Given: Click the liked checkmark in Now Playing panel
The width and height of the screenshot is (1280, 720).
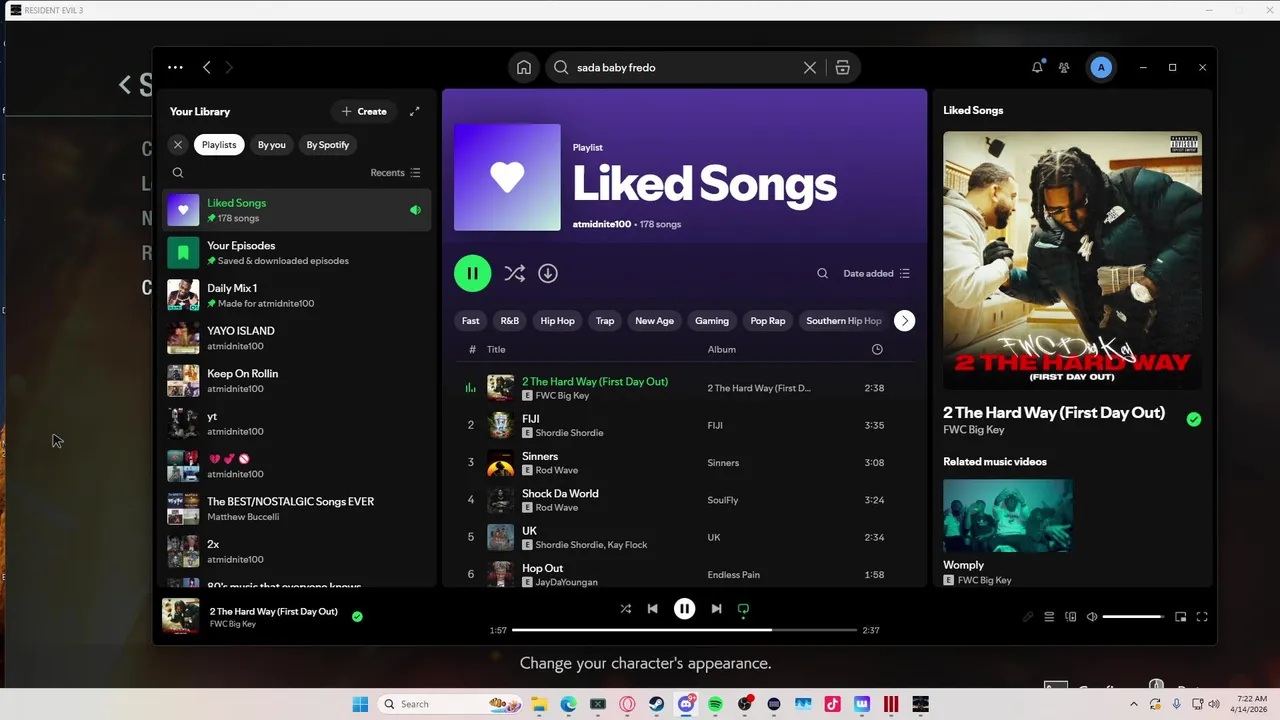Looking at the screenshot, I should click(1193, 420).
